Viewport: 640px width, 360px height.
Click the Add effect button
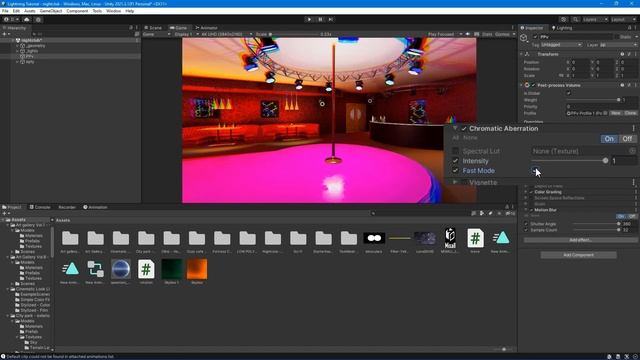click(580, 240)
